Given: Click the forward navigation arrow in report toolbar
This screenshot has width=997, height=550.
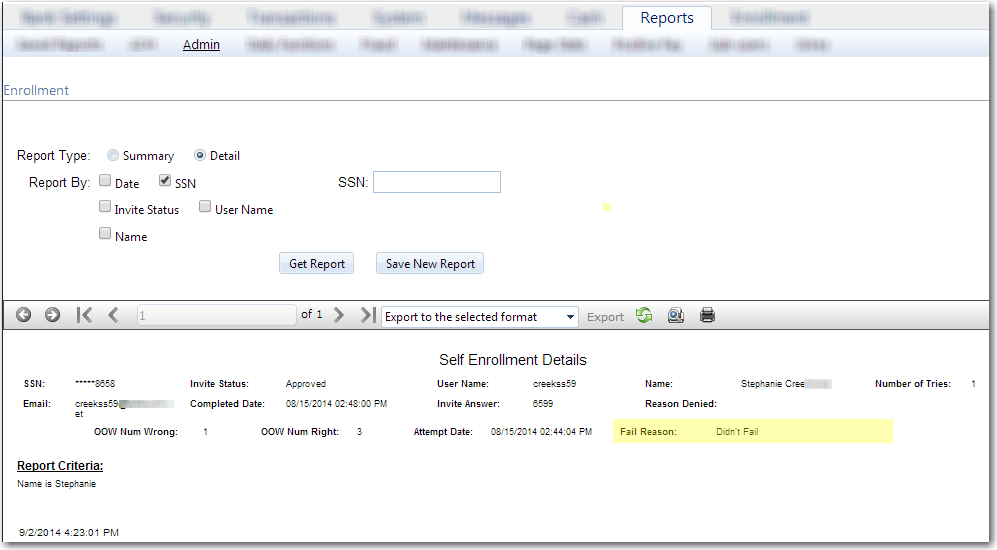Looking at the screenshot, I should coord(52,315).
